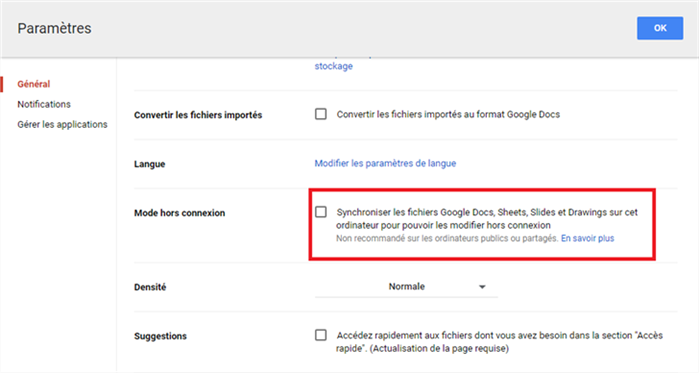Click the Langue label
The height and width of the screenshot is (373, 699).
(150, 164)
